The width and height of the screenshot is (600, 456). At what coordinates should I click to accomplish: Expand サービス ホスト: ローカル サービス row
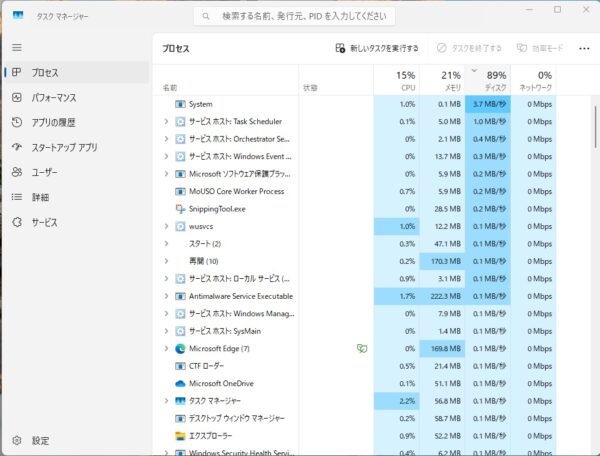pyautogui.click(x=166, y=278)
